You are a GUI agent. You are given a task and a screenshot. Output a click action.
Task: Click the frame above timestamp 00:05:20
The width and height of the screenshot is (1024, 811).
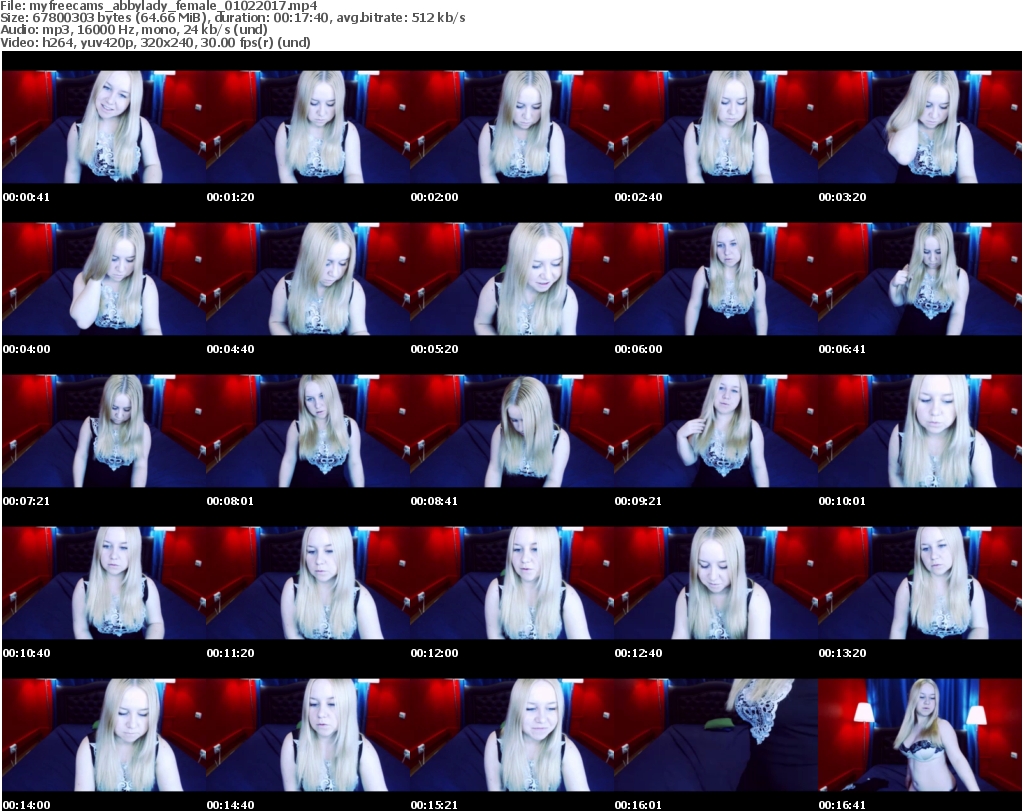[512, 279]
